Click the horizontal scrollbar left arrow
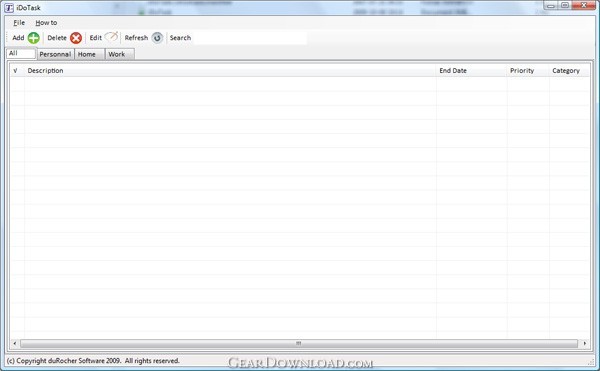 pyautogui.click(x=15, y=343)
